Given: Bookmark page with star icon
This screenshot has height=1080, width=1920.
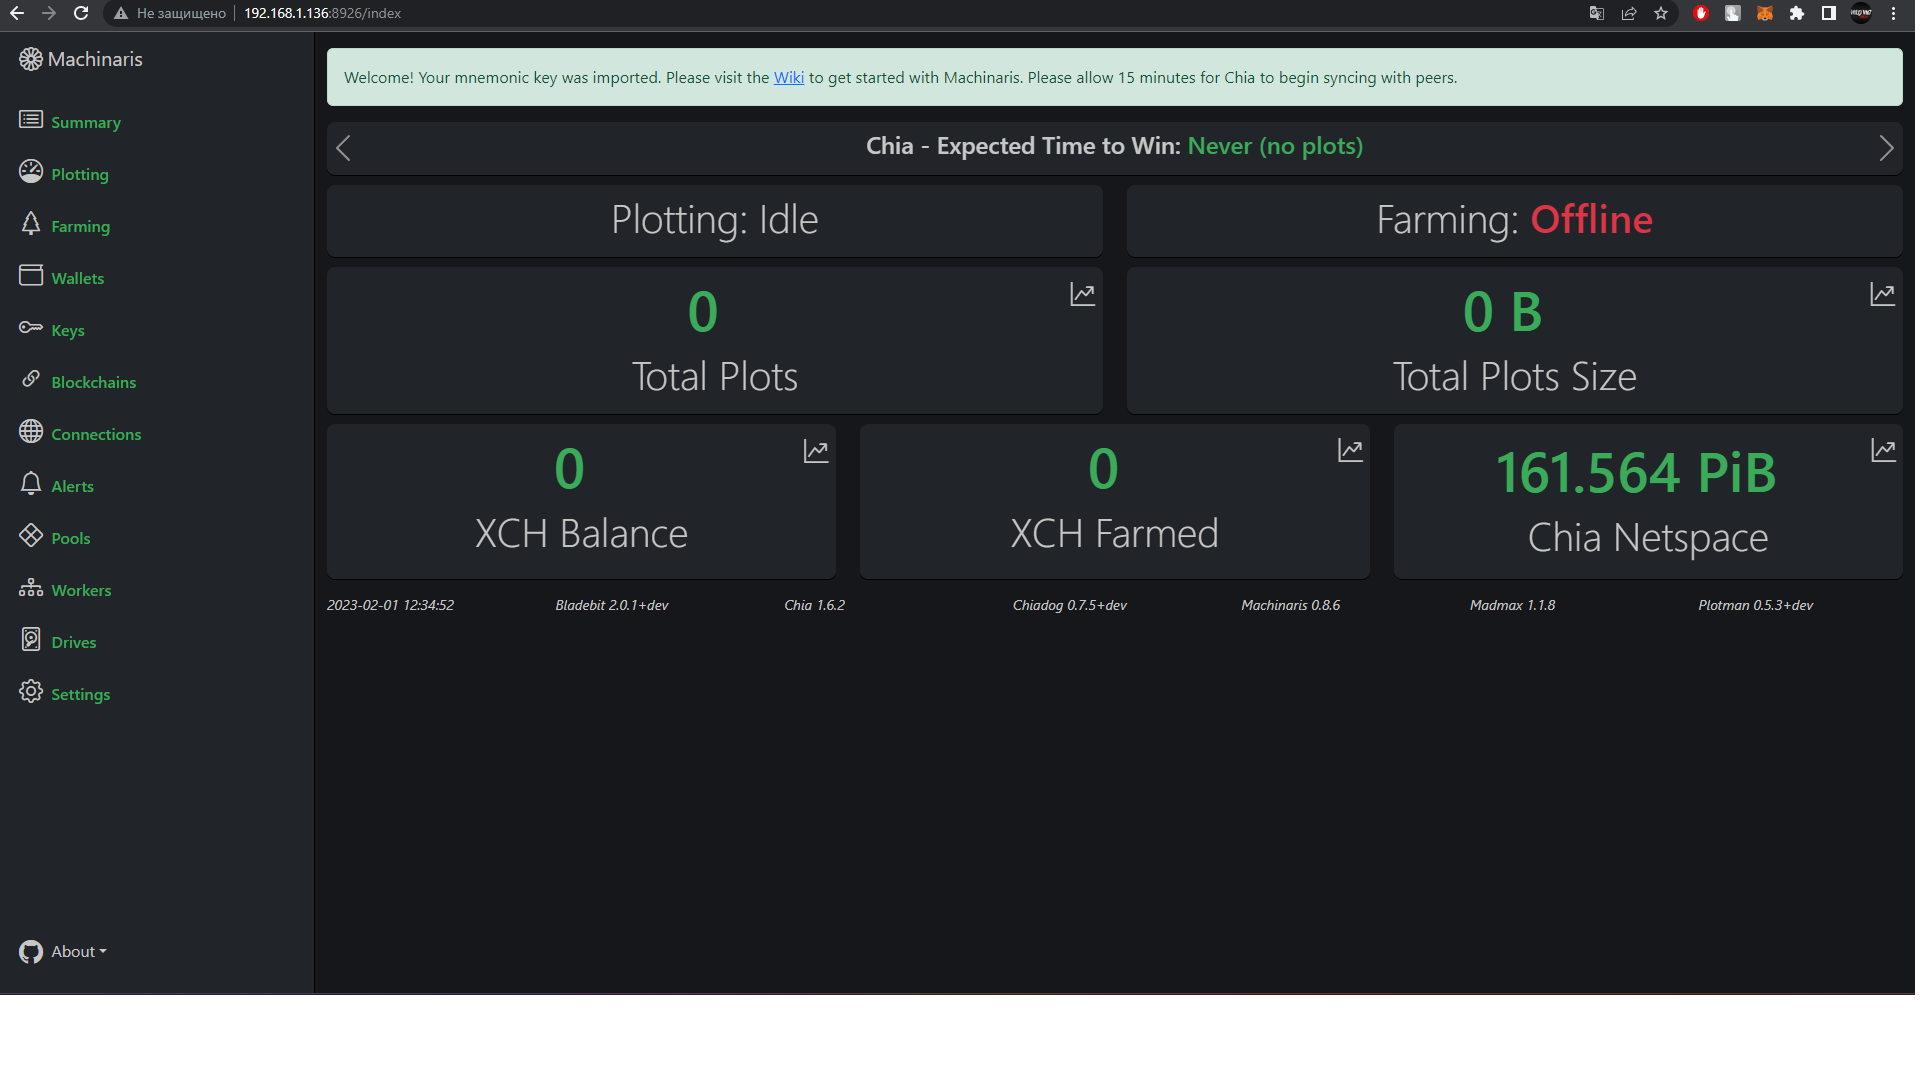Looking at the screenshot, I should coord(1661,13).
